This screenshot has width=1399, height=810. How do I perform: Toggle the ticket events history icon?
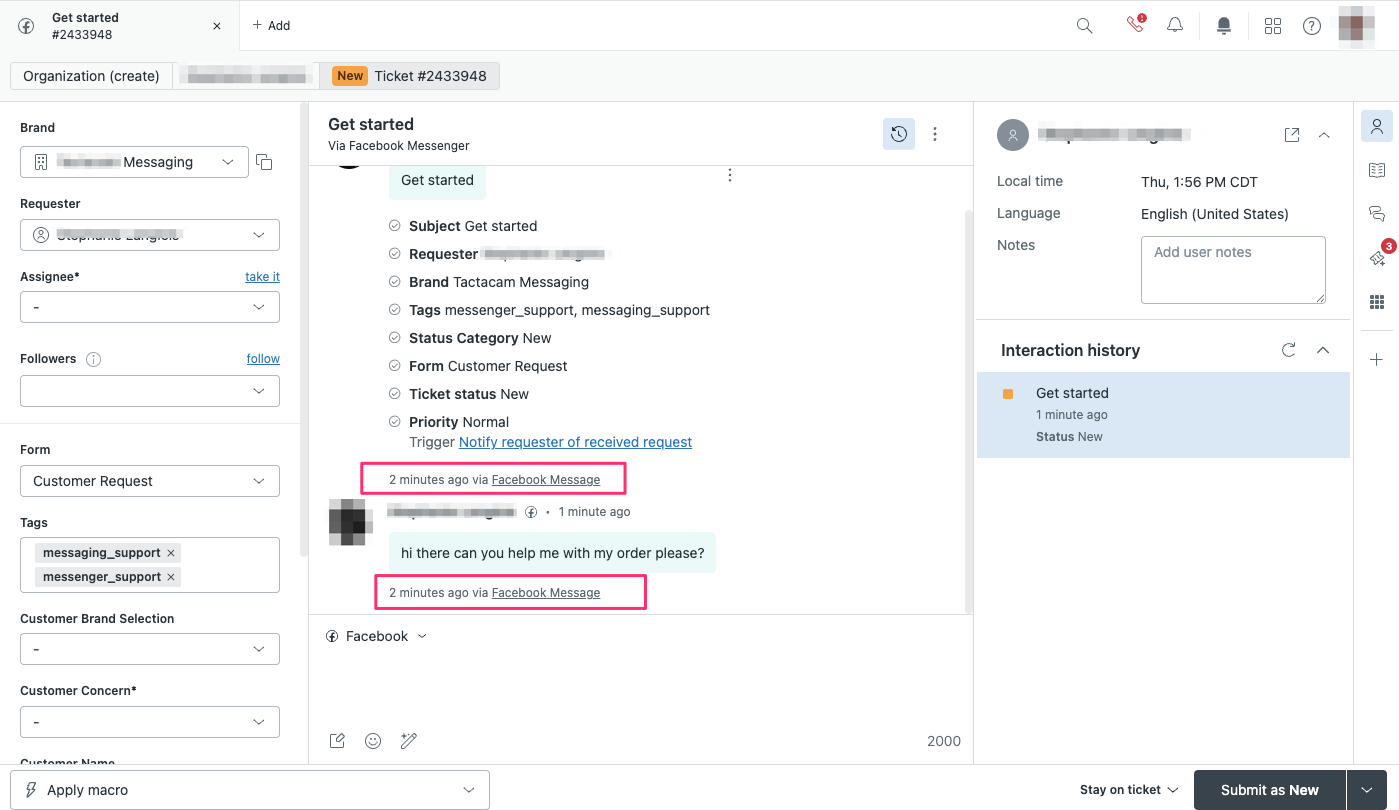[x=898, y=134]
